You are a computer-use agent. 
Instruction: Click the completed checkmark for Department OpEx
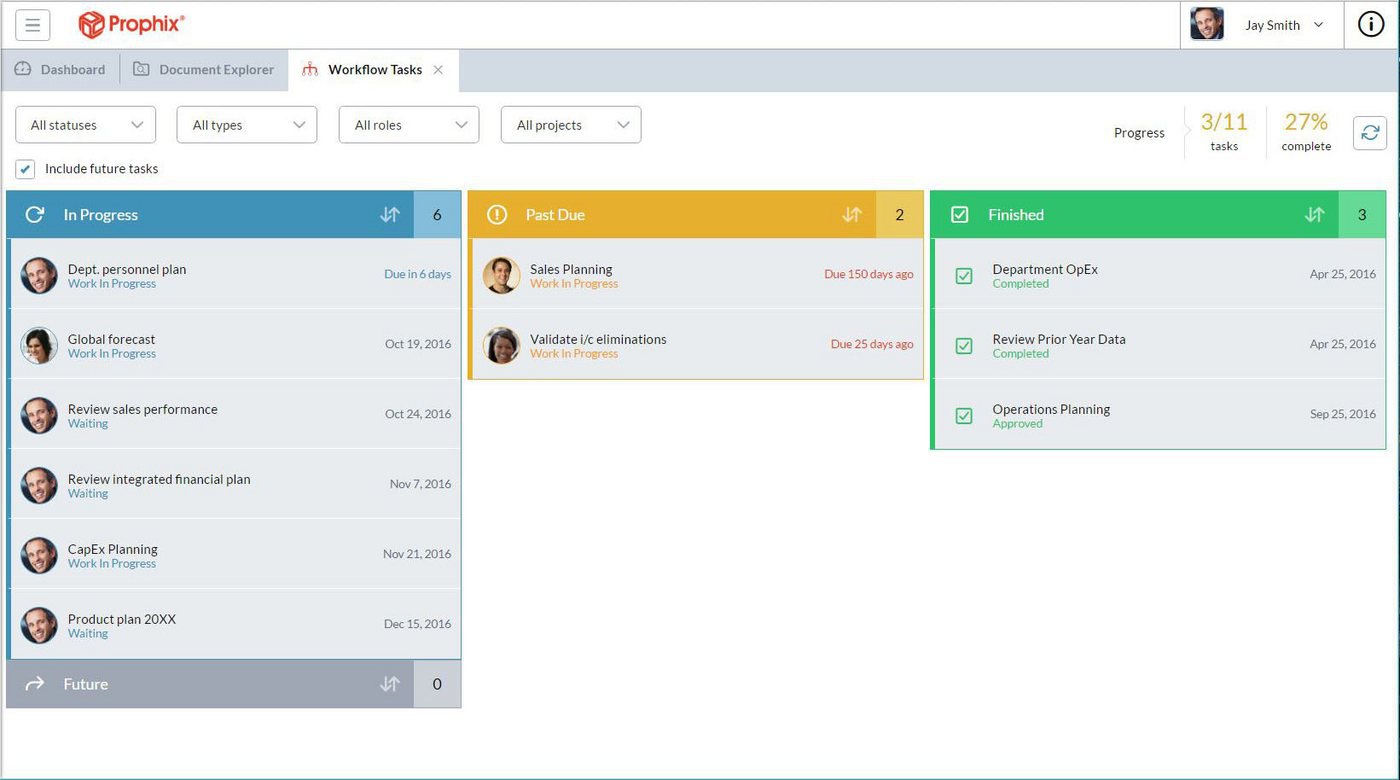(963, 276)
